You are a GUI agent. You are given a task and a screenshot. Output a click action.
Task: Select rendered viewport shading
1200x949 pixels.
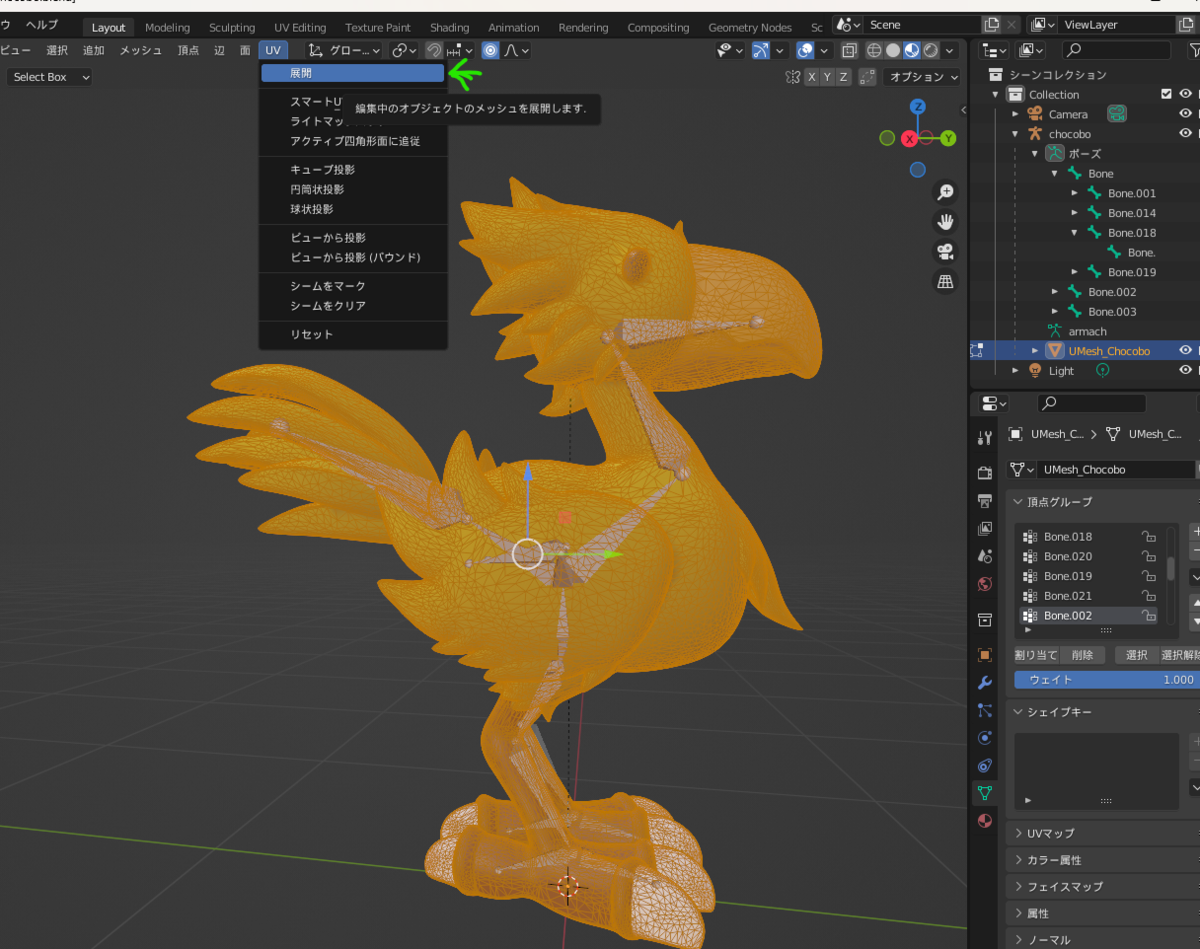931,50
